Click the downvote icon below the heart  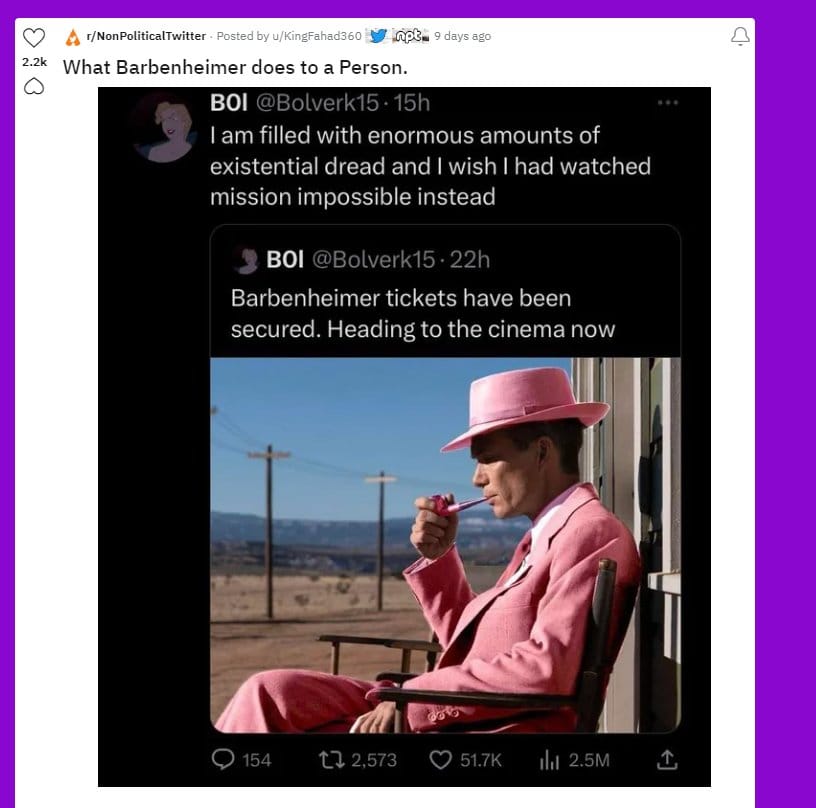point(35,87)
